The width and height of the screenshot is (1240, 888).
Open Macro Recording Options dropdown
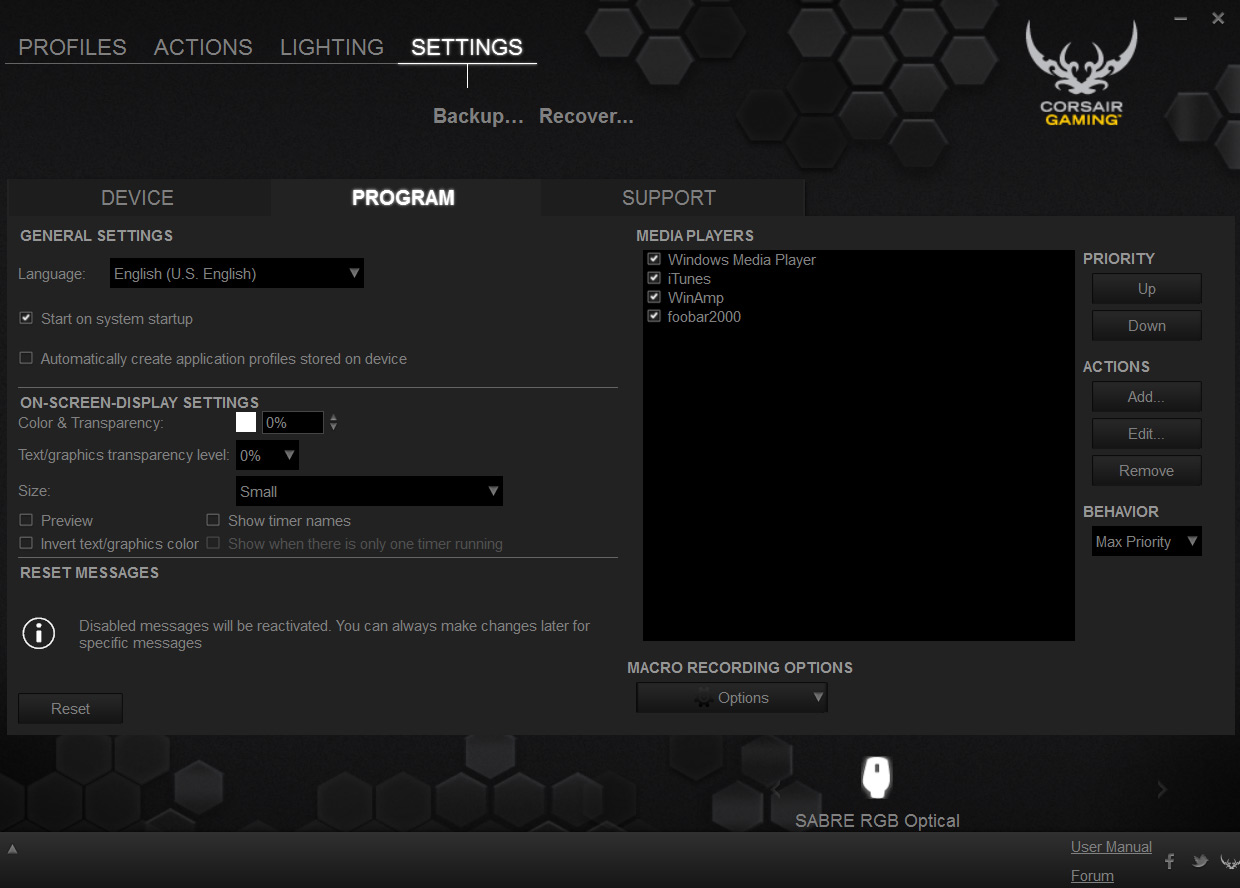(x=732, y=697)
